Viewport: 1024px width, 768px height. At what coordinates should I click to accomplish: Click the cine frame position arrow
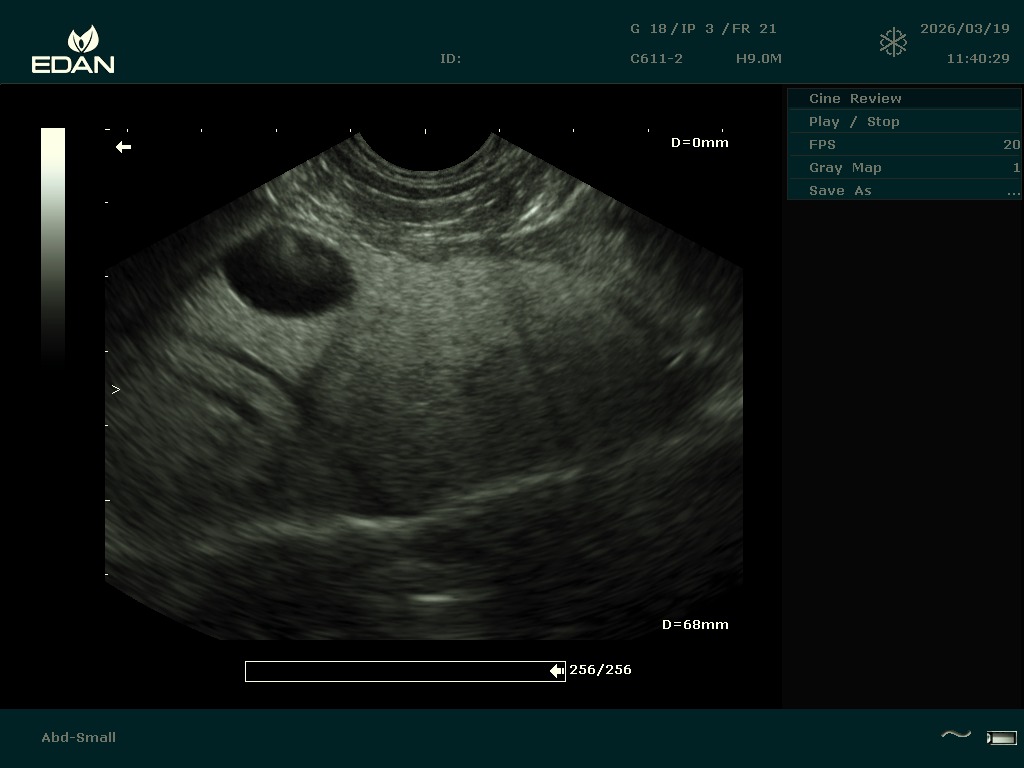point(557,671)
